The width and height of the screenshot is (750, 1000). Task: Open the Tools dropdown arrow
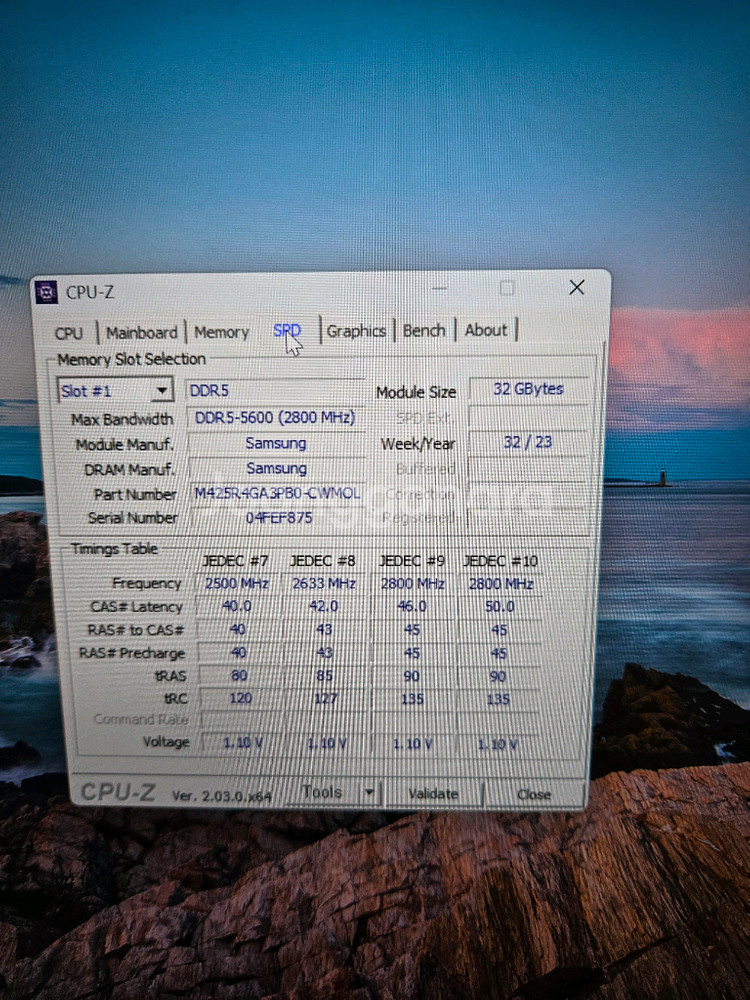tap(369, 793)
